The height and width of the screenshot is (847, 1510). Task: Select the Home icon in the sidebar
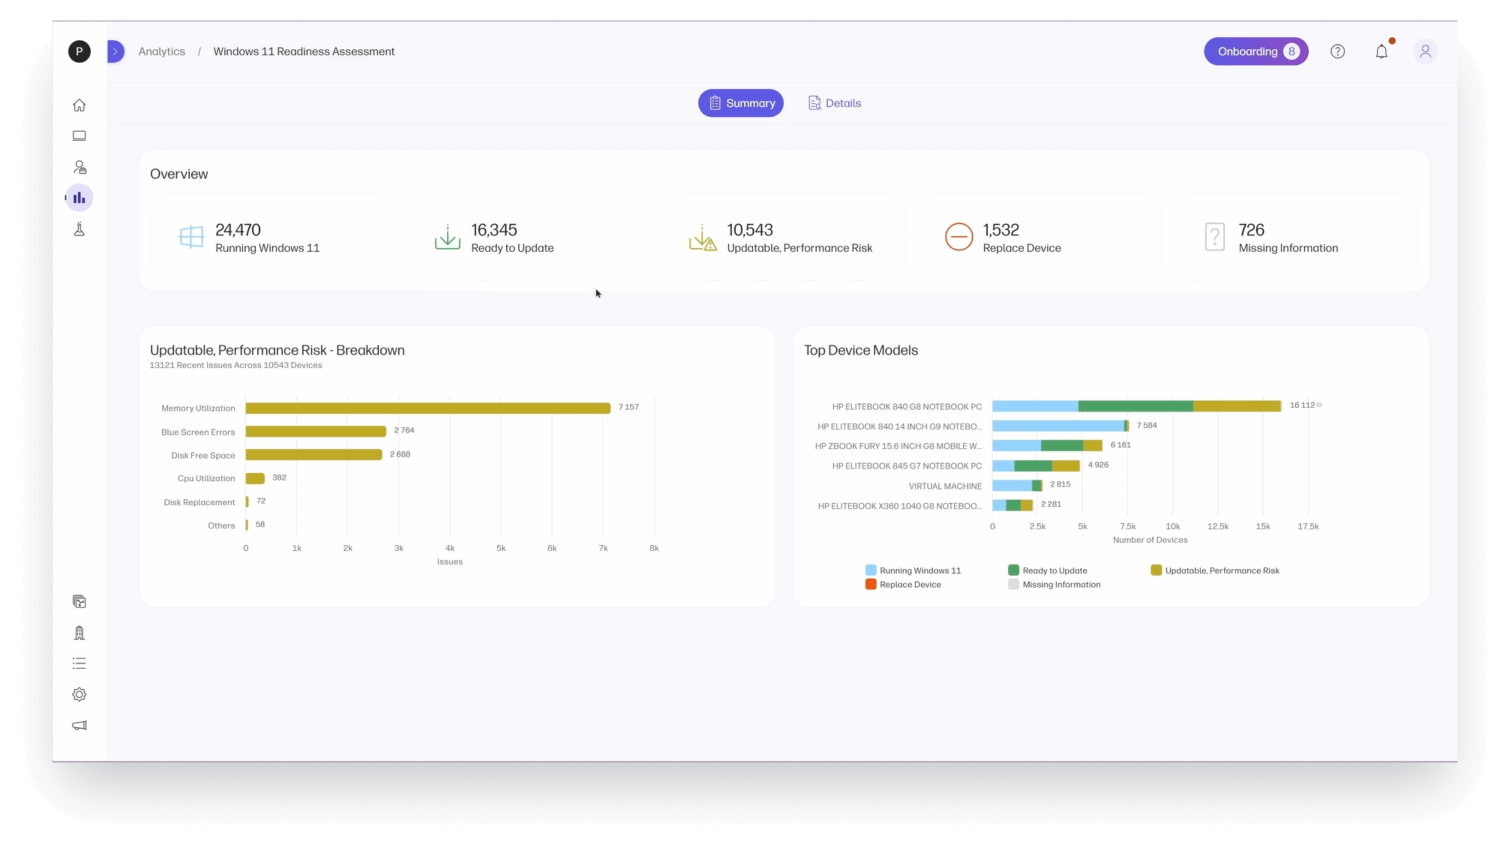click(79, 104)
